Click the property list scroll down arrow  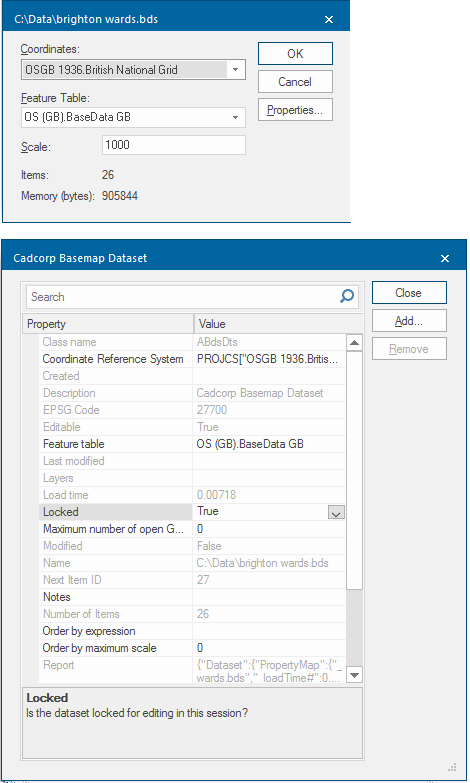354,675
